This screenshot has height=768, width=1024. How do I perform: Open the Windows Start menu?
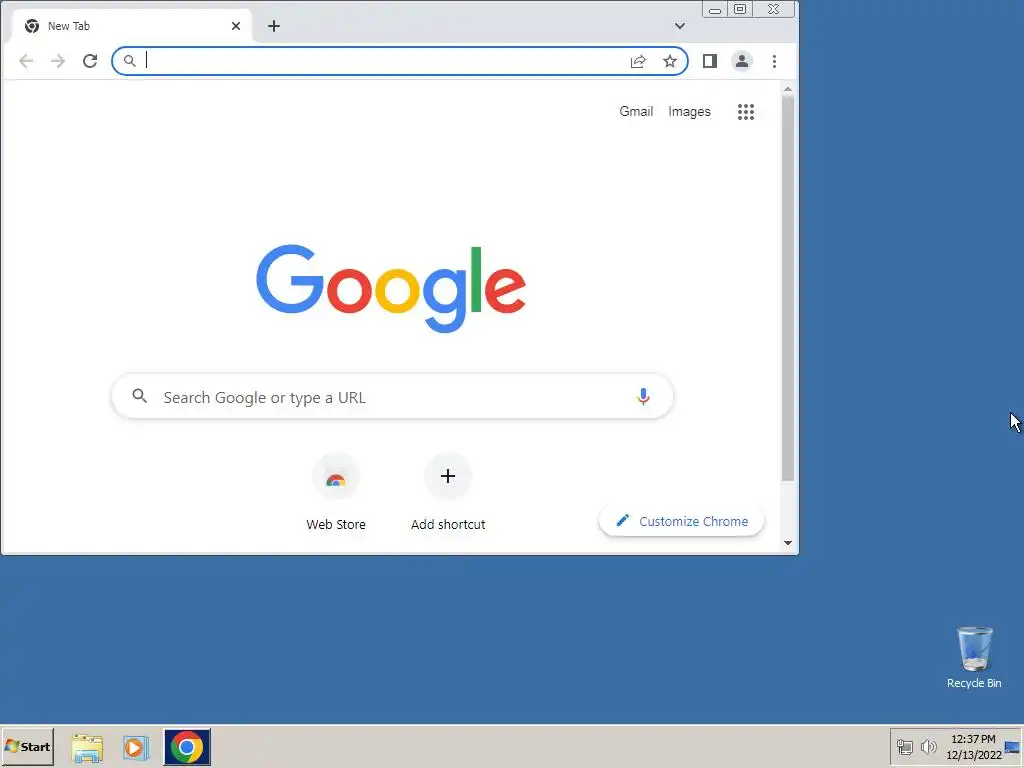click(x=27, y=746)
